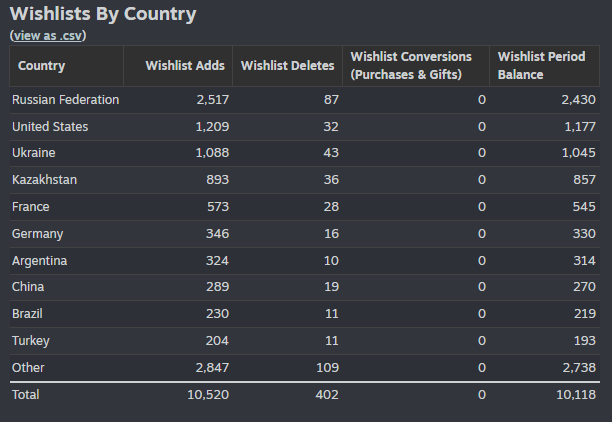This screenshot has height=422, width=612.
Task: Click the France country cell
Action: tap(30, 207)
